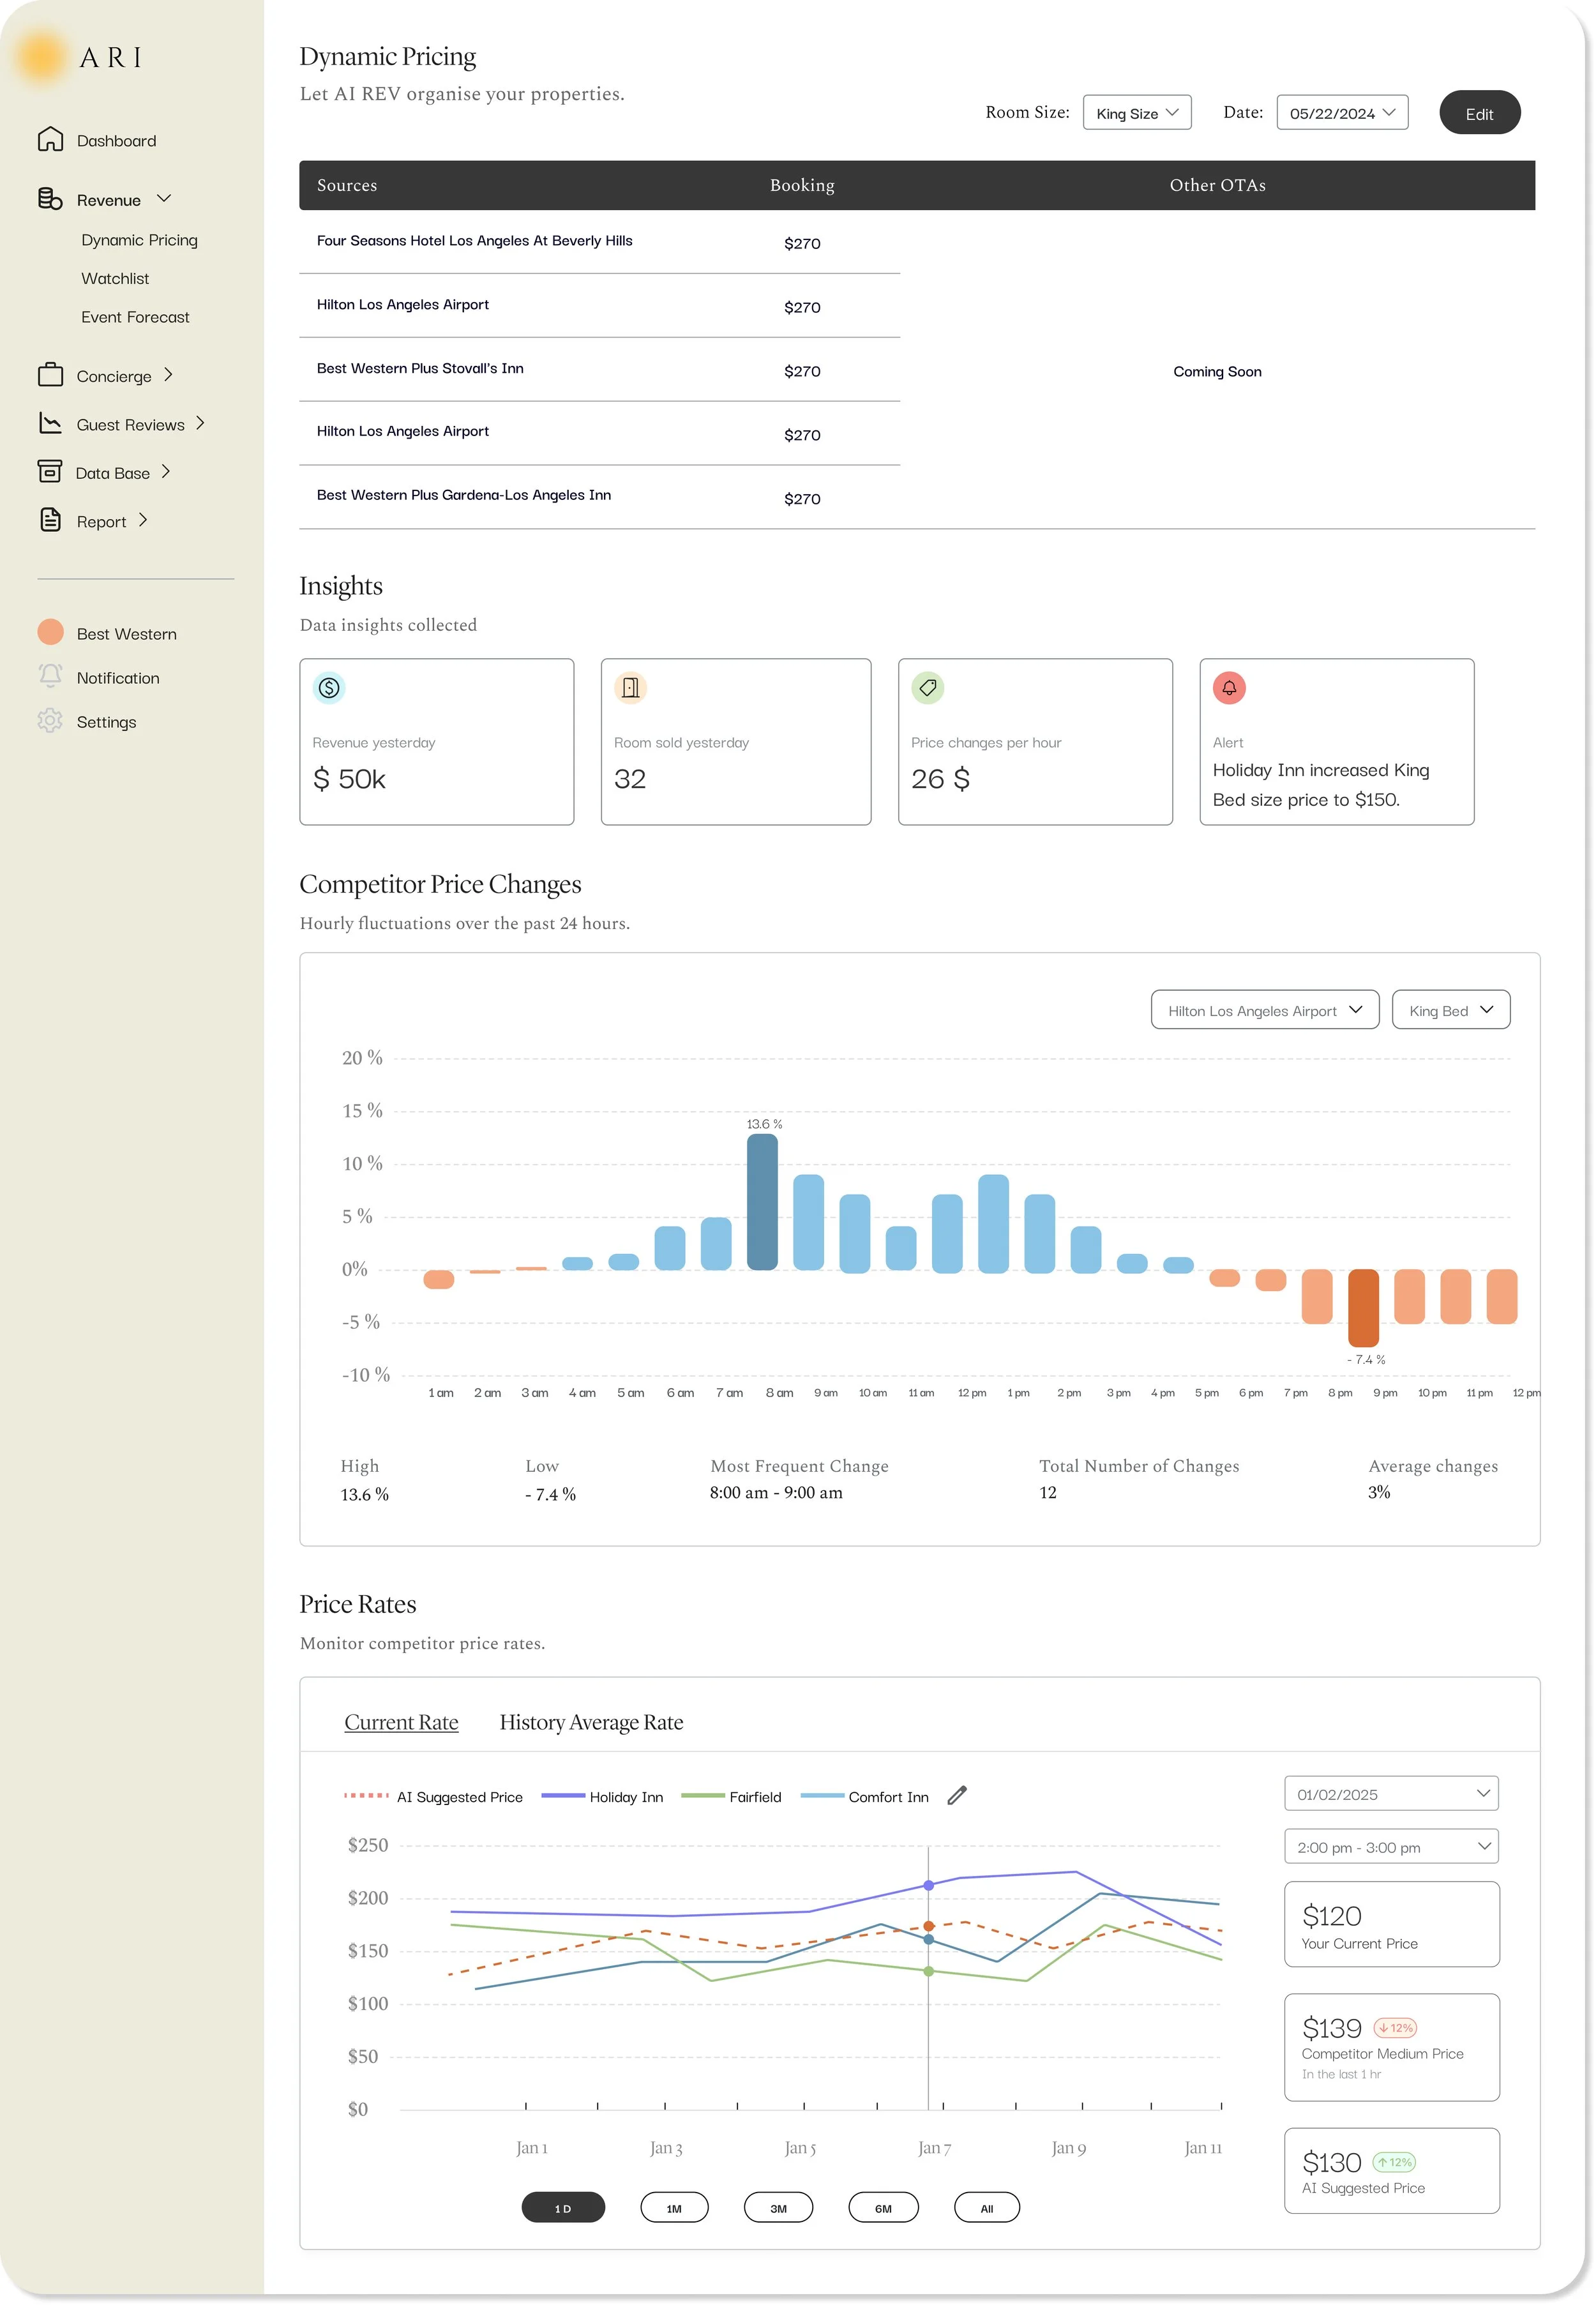Click the Guest Reviews chart icon
Viewport: 1596px width, 2305px height.
tap(50, 424)
